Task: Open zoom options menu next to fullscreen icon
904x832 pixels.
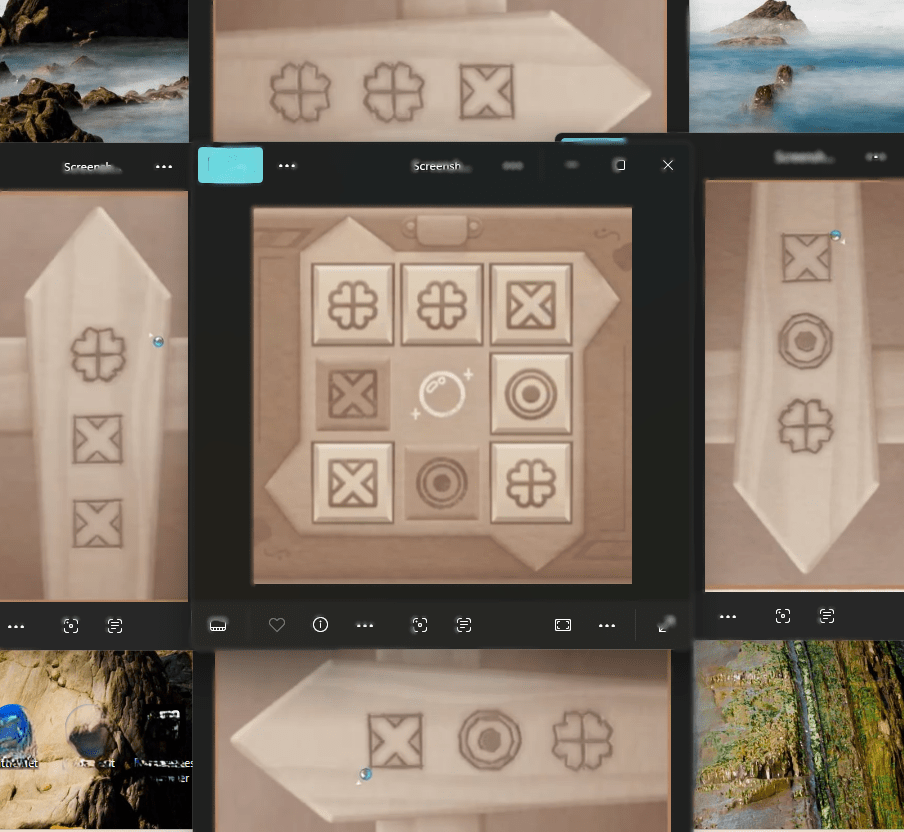Action: (607, 625)
